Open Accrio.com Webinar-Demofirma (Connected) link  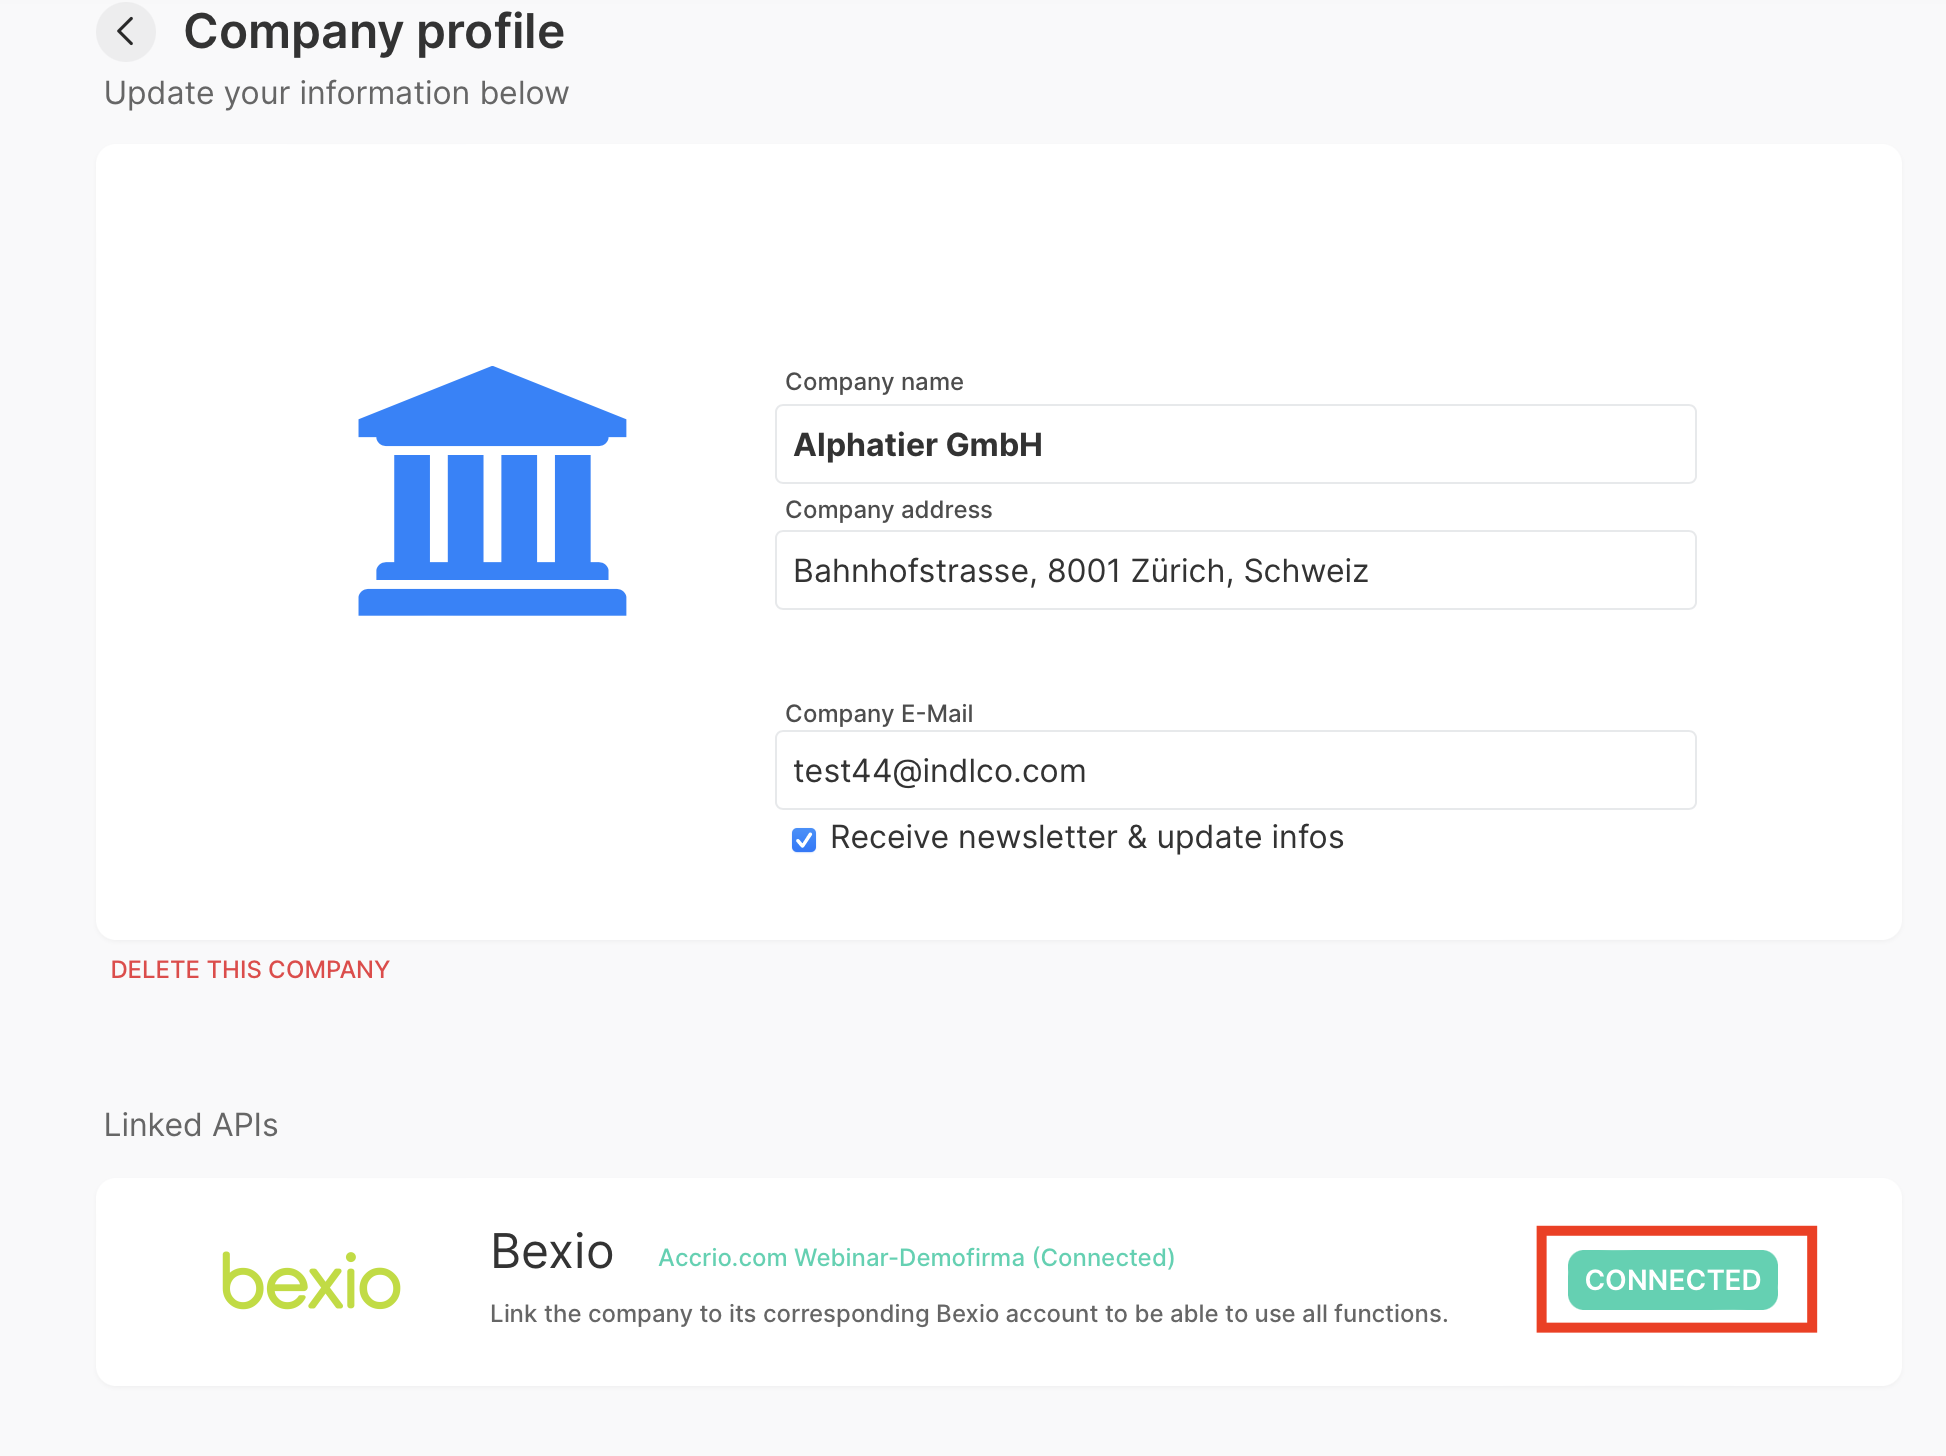(x=915, y=1257)
